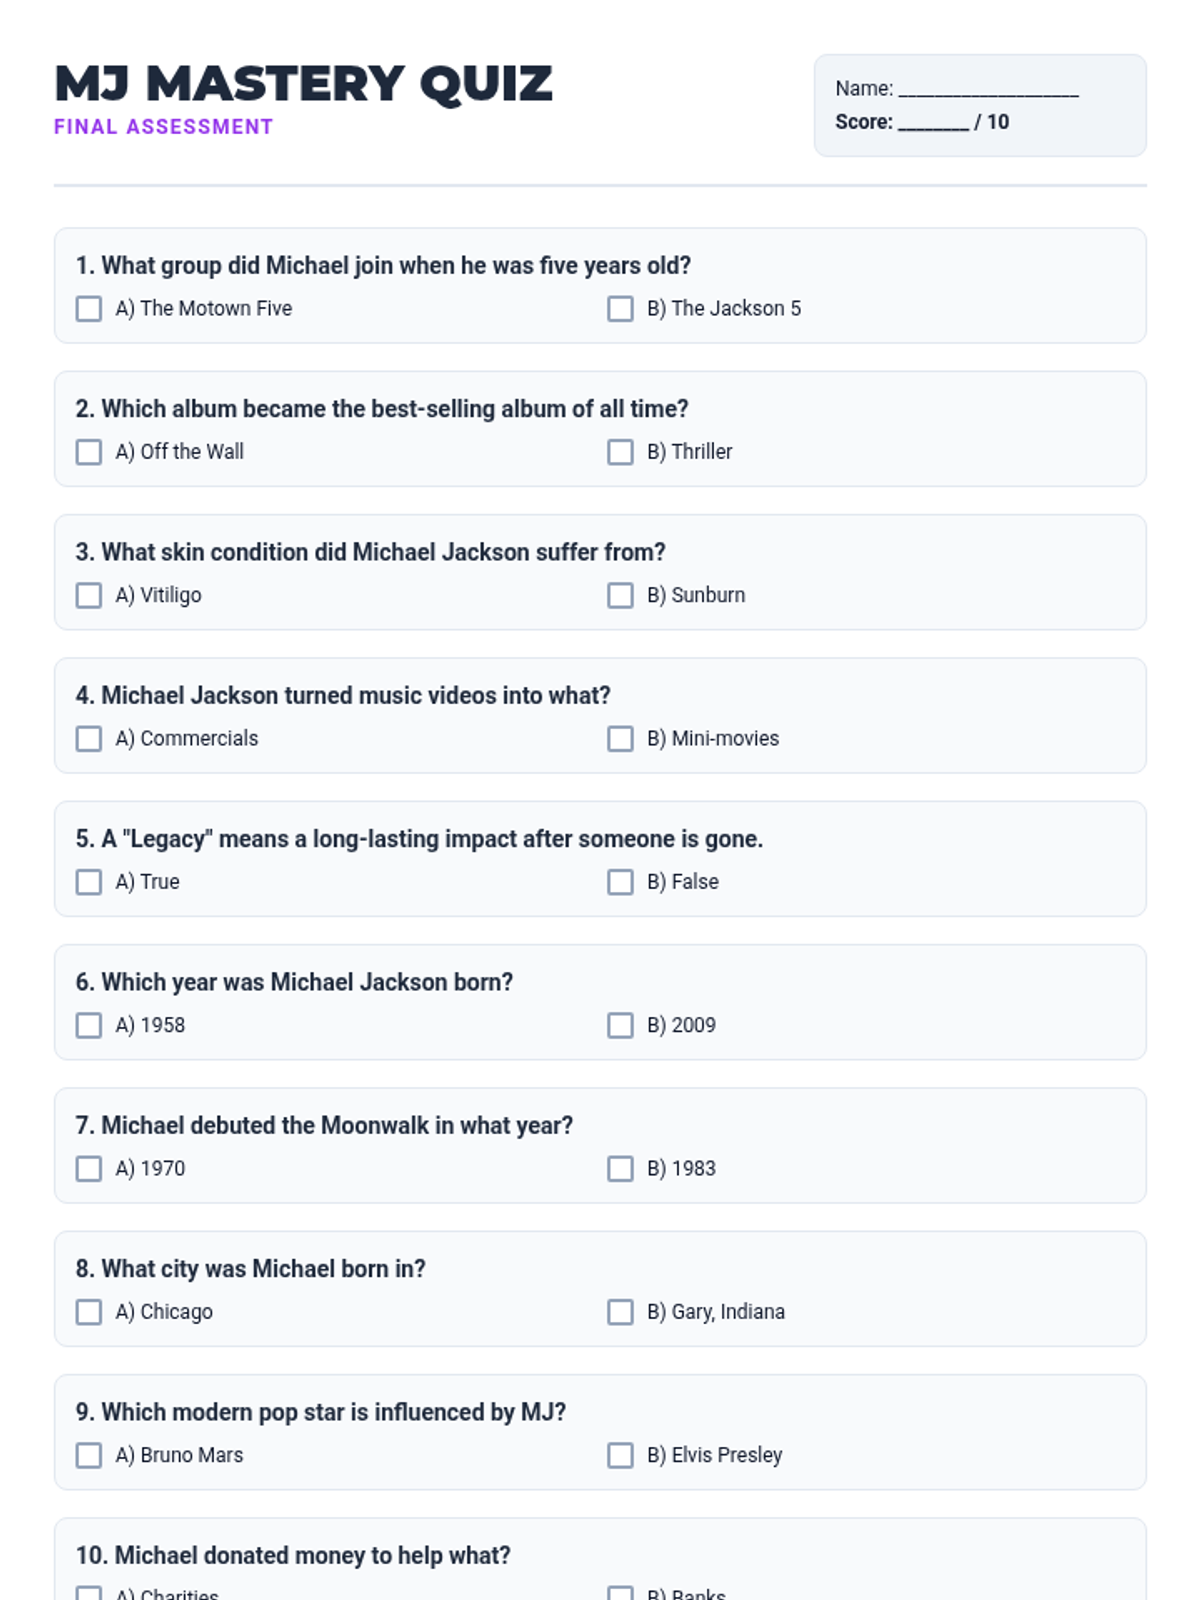Check 'True' for the Legacy question

point(89,882)
